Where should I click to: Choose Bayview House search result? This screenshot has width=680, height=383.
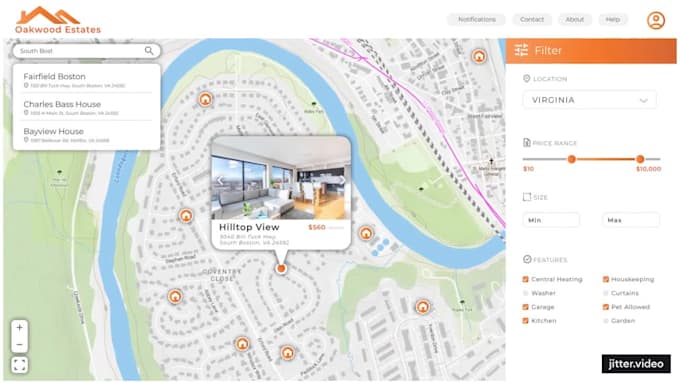(x=87, y=134)
